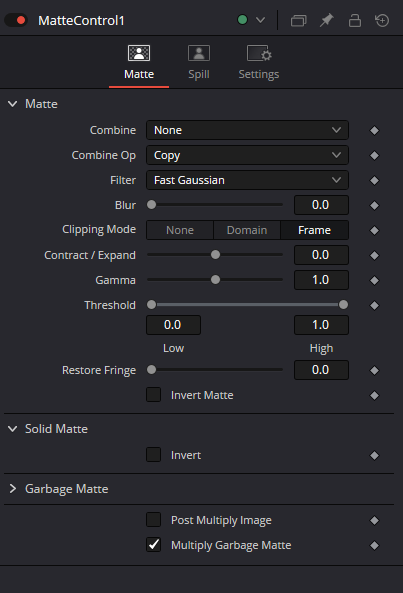
Task: Open the tile color dropdown arrow
Action: point(260,20)
